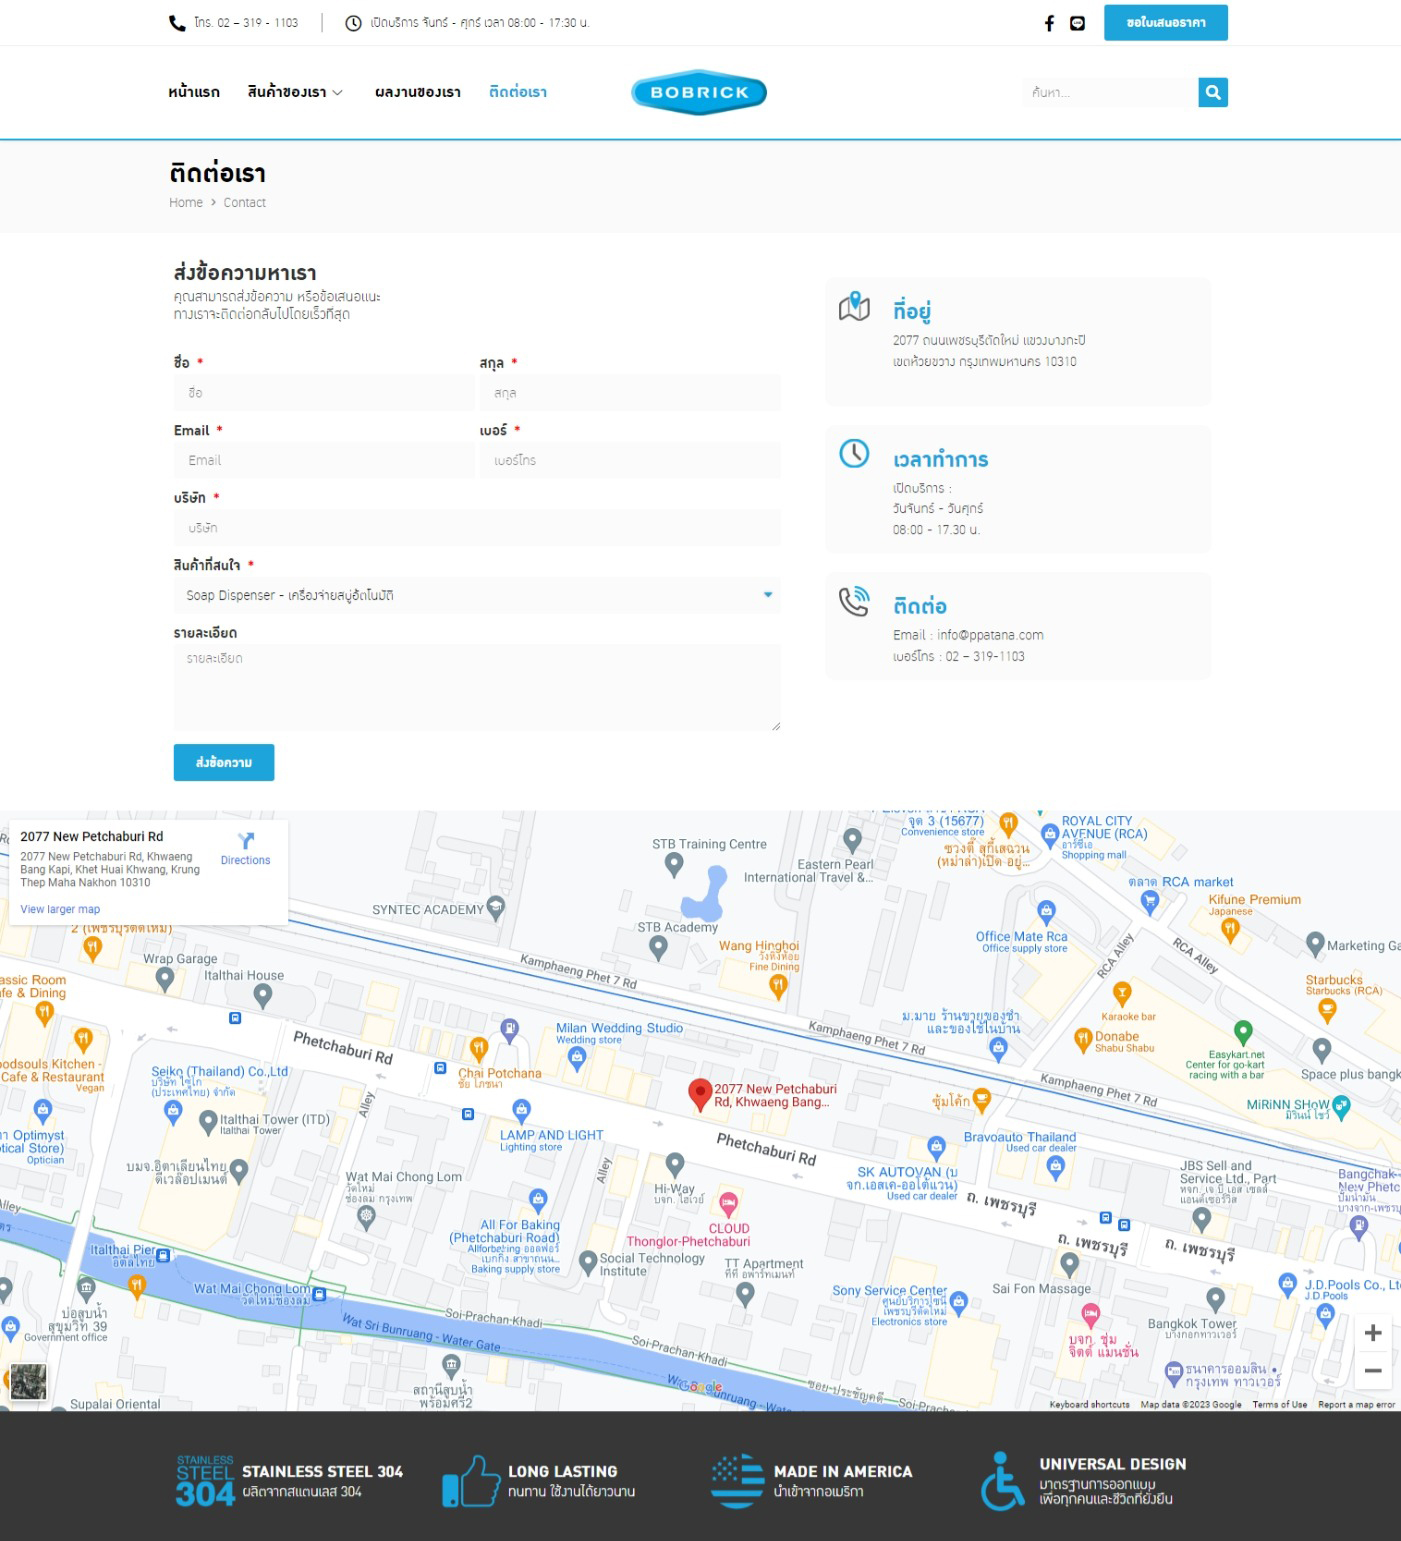Viewport: 1401px width, 1541px height.
Task: Submit the form with ส่งข้อความ button
Action: pos(224,762)
